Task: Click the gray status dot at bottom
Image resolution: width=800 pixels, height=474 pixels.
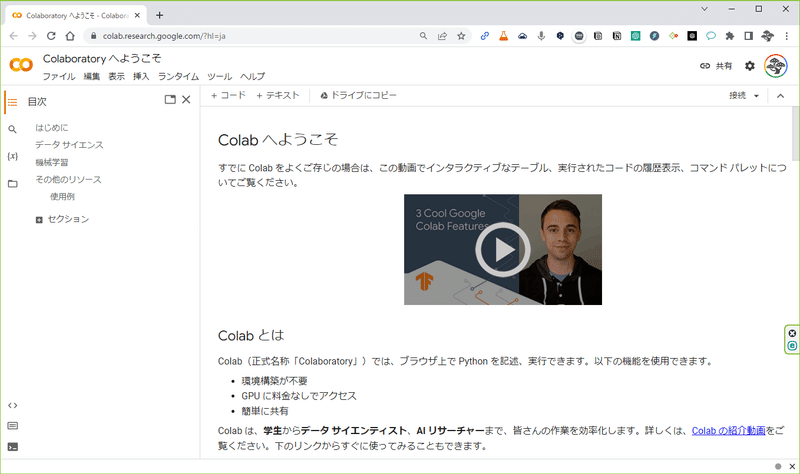Action: (778, 466)
